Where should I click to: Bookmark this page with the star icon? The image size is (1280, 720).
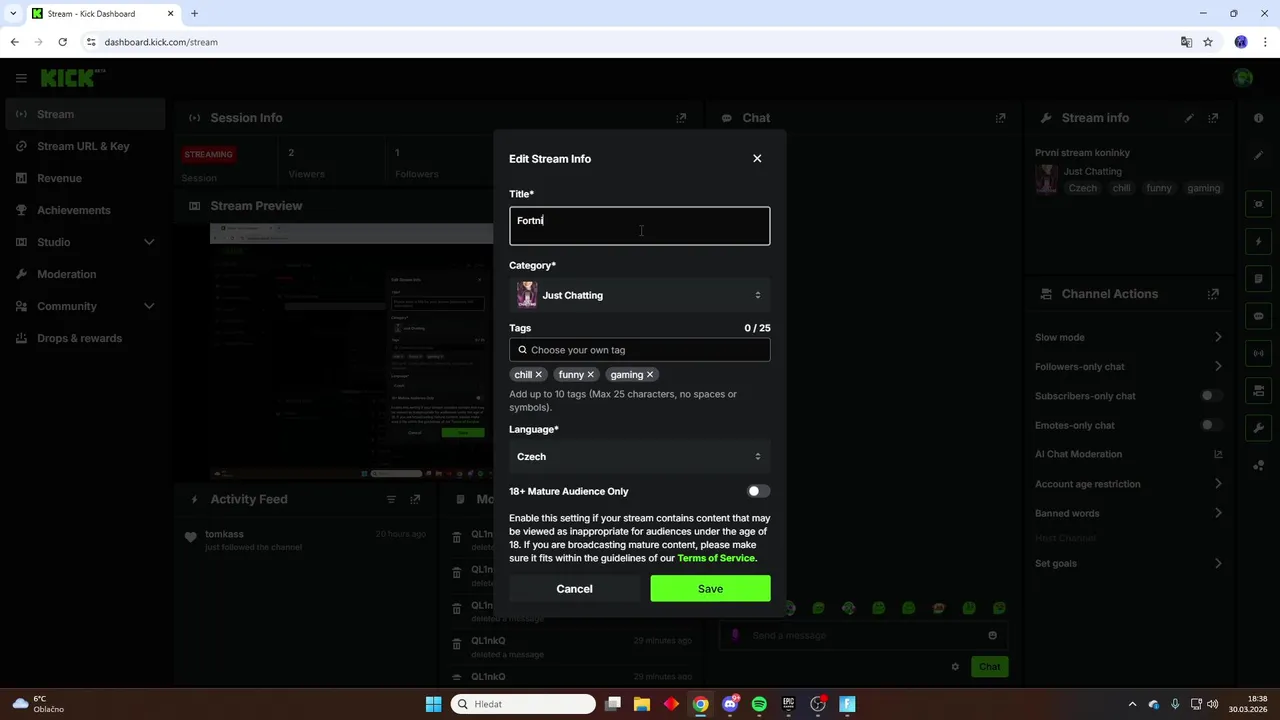pos(1208,42)
